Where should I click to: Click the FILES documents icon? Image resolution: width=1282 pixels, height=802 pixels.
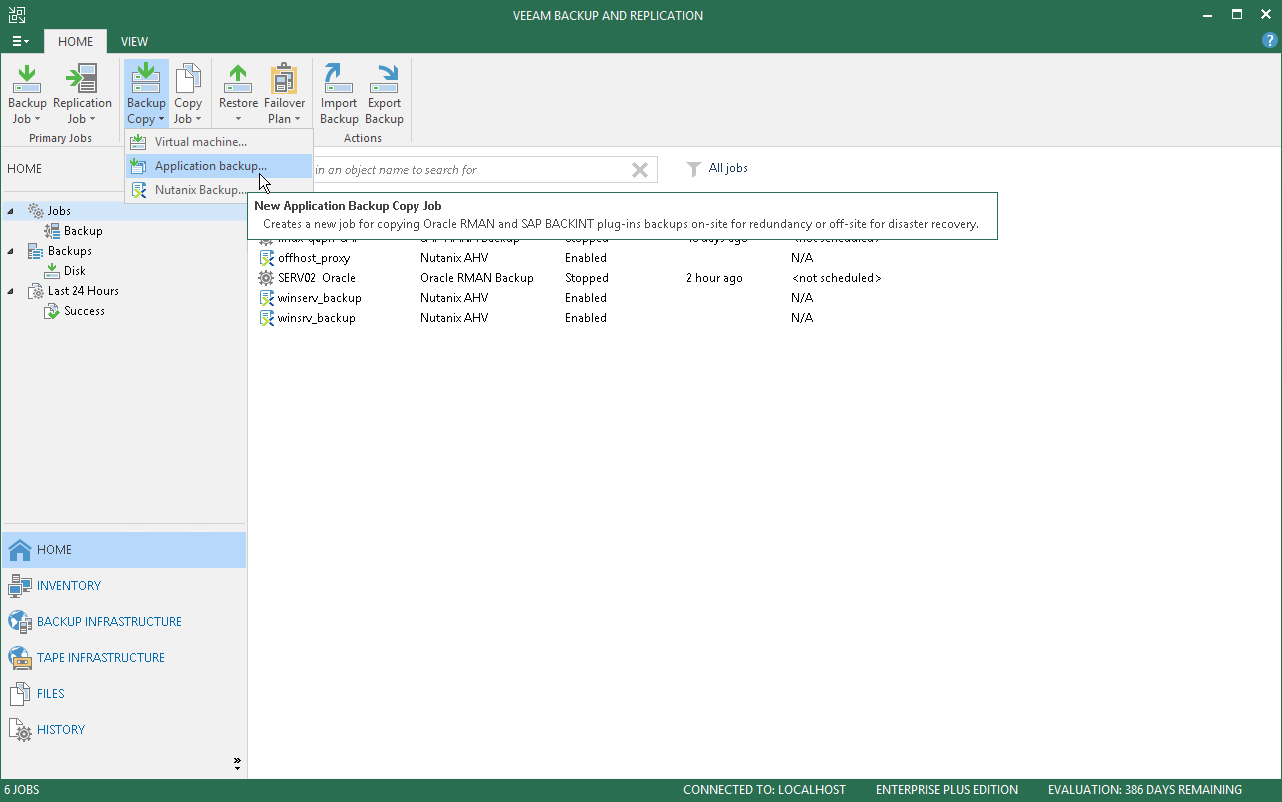pyautogui.click(x=20, y=694)
